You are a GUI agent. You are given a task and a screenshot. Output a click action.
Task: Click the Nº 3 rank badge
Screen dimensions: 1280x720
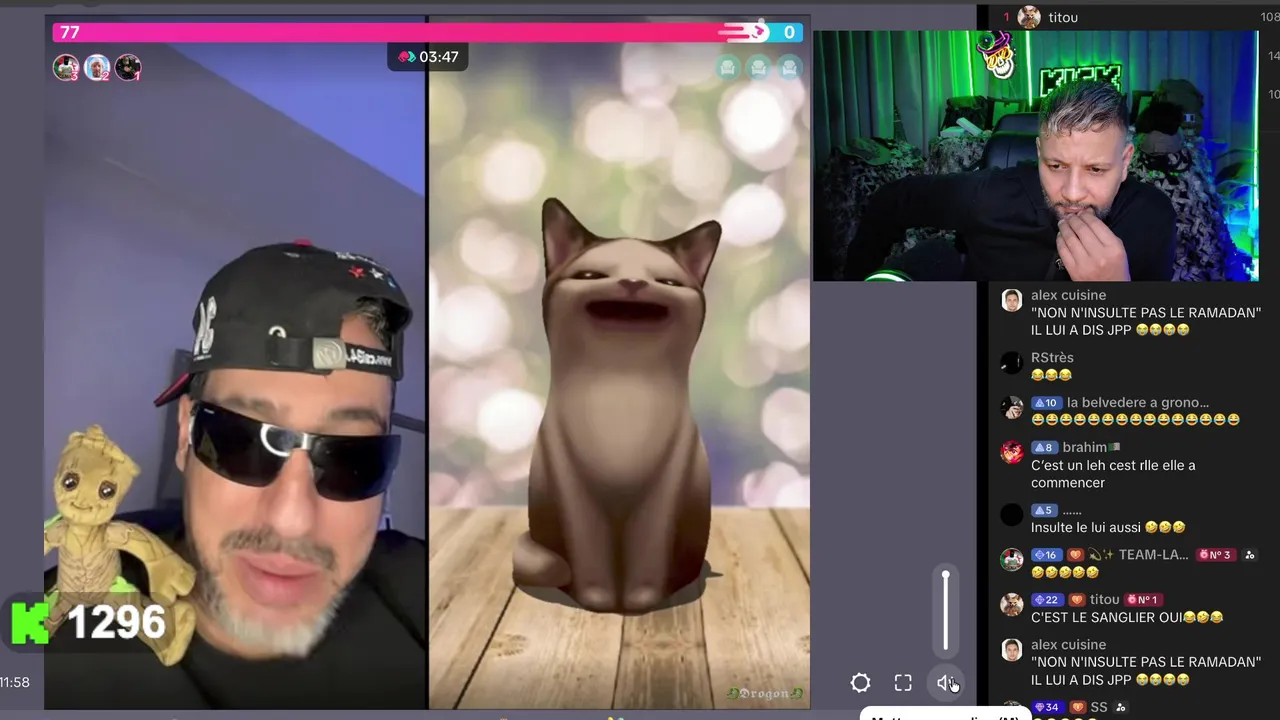1214,554
